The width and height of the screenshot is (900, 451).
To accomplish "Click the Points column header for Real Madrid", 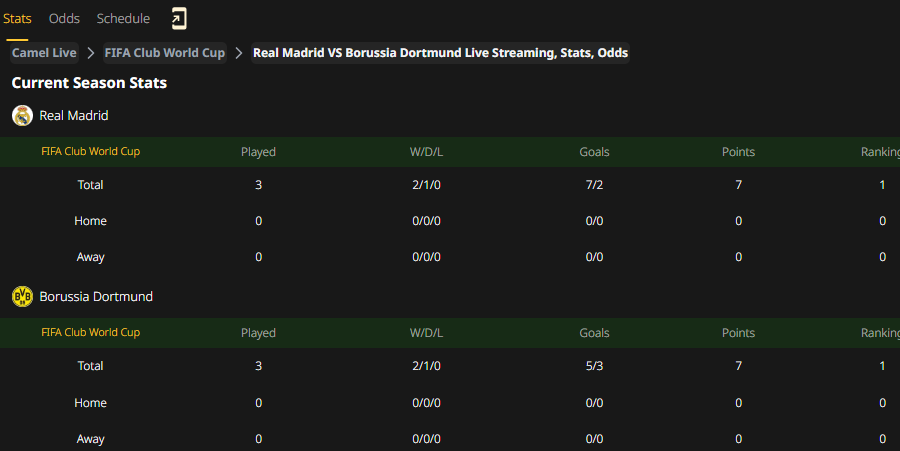I will [x=738, y=152].
